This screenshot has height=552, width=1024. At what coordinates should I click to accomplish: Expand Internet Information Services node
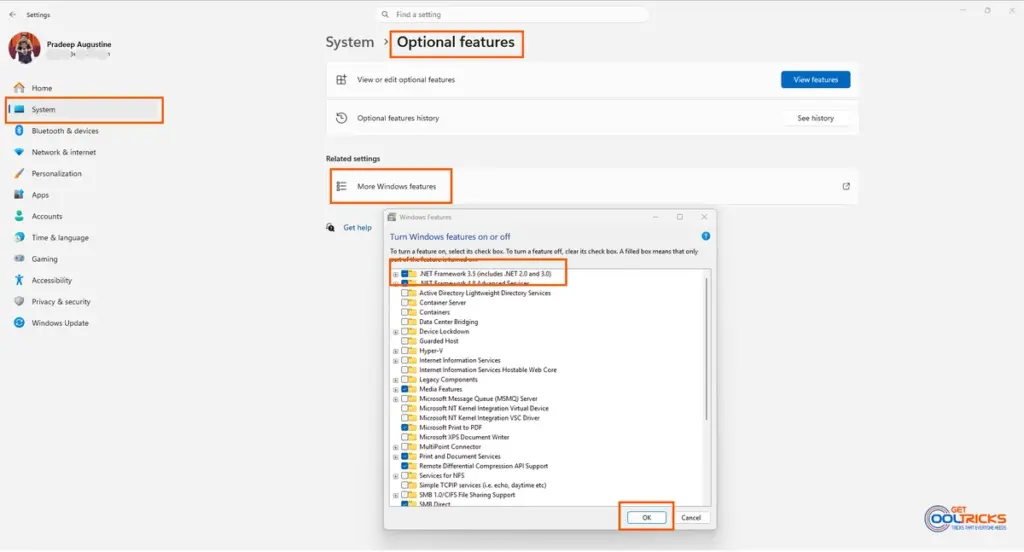click(396, 361)
